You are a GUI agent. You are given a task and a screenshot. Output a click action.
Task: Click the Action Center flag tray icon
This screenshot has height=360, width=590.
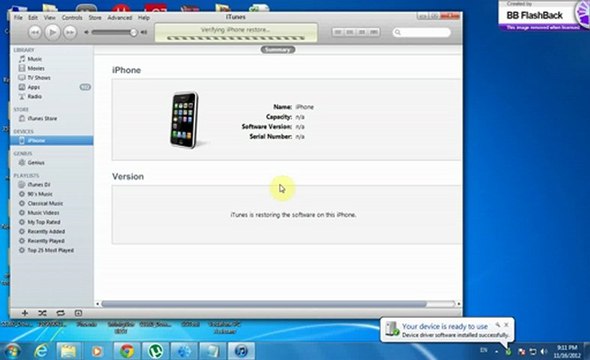point(522,351)
